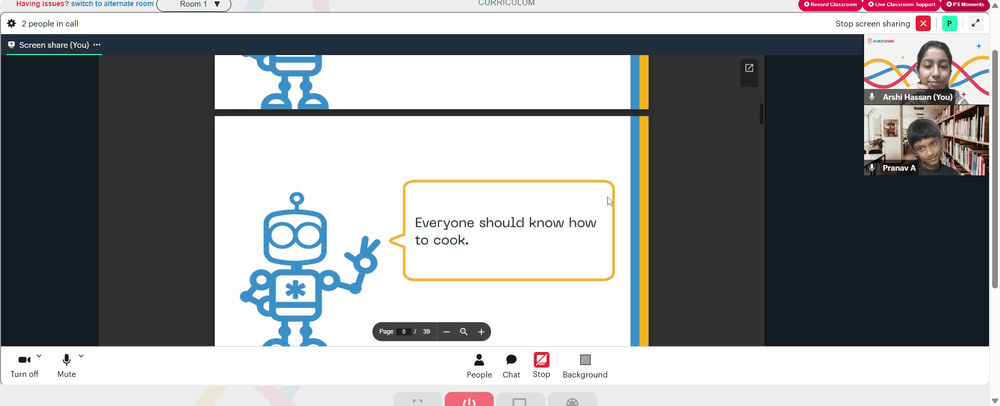Turn off the camera
The height and width of the screenshot is (406, 1000).
[24, 366]
